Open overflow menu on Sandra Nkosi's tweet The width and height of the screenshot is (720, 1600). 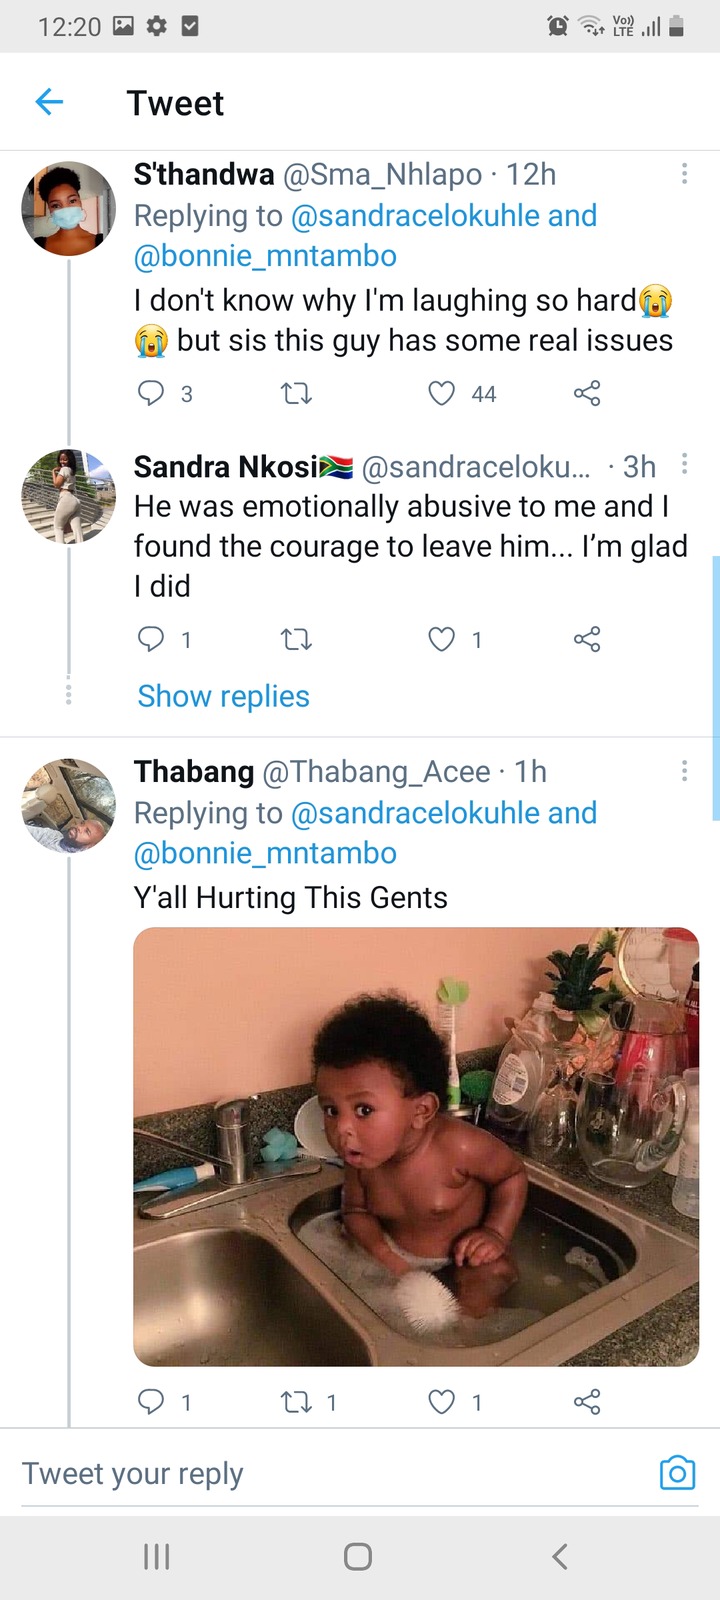tap(684, 463)
